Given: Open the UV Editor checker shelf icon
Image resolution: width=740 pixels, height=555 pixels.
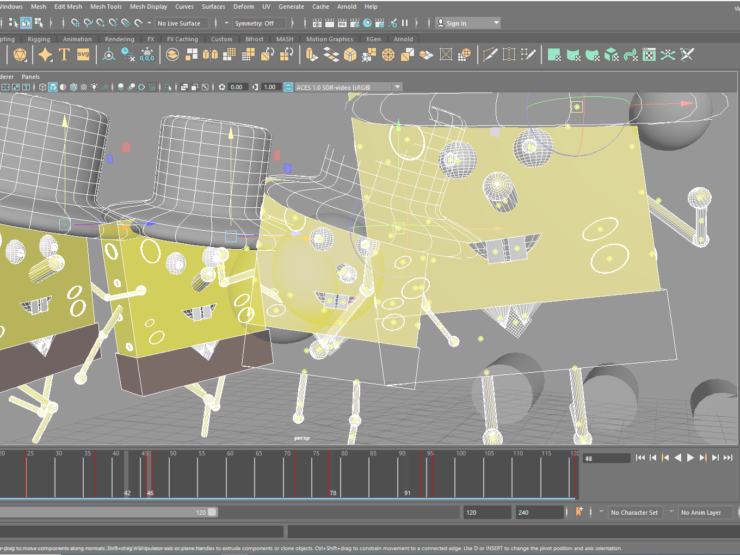Looking at the screenshot, I should (x=649, y=55).
